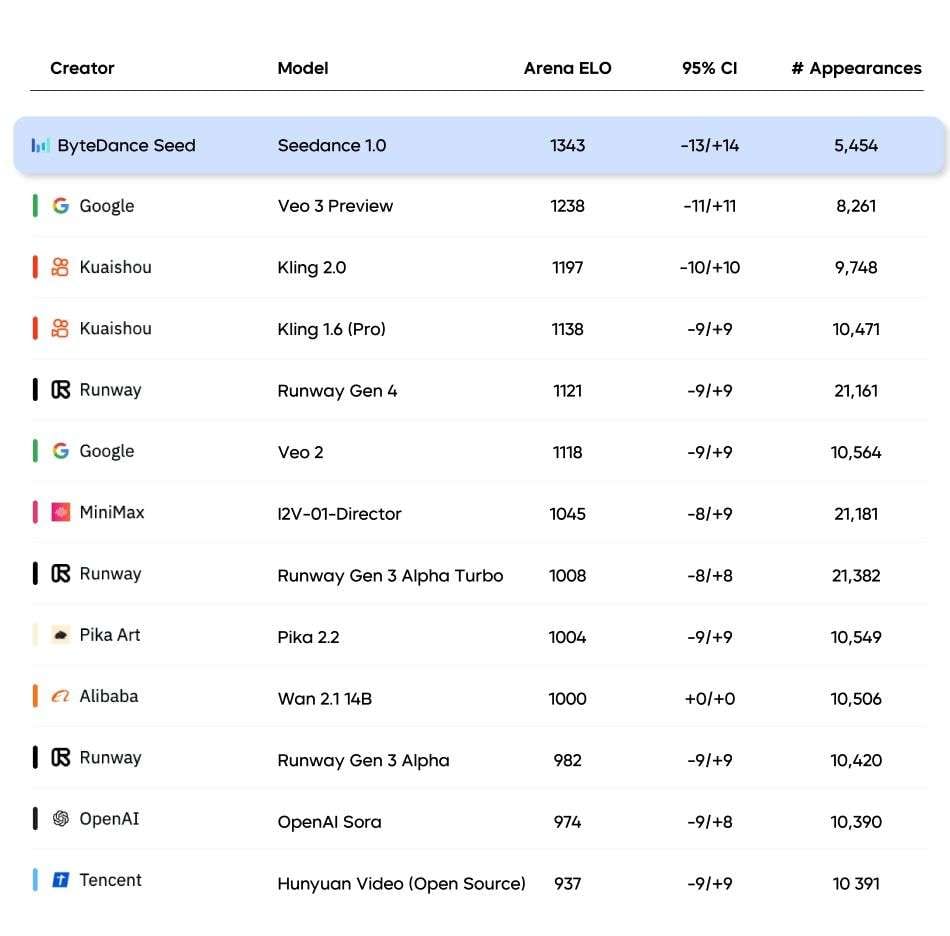Click the Alibaba orange logo icon
950x936 pixels.
(x=61, y=696)
